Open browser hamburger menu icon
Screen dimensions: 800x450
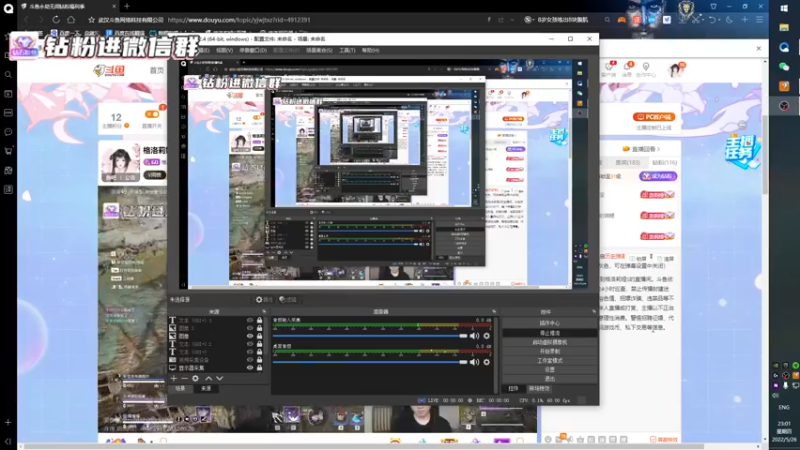tap(760, 19)
